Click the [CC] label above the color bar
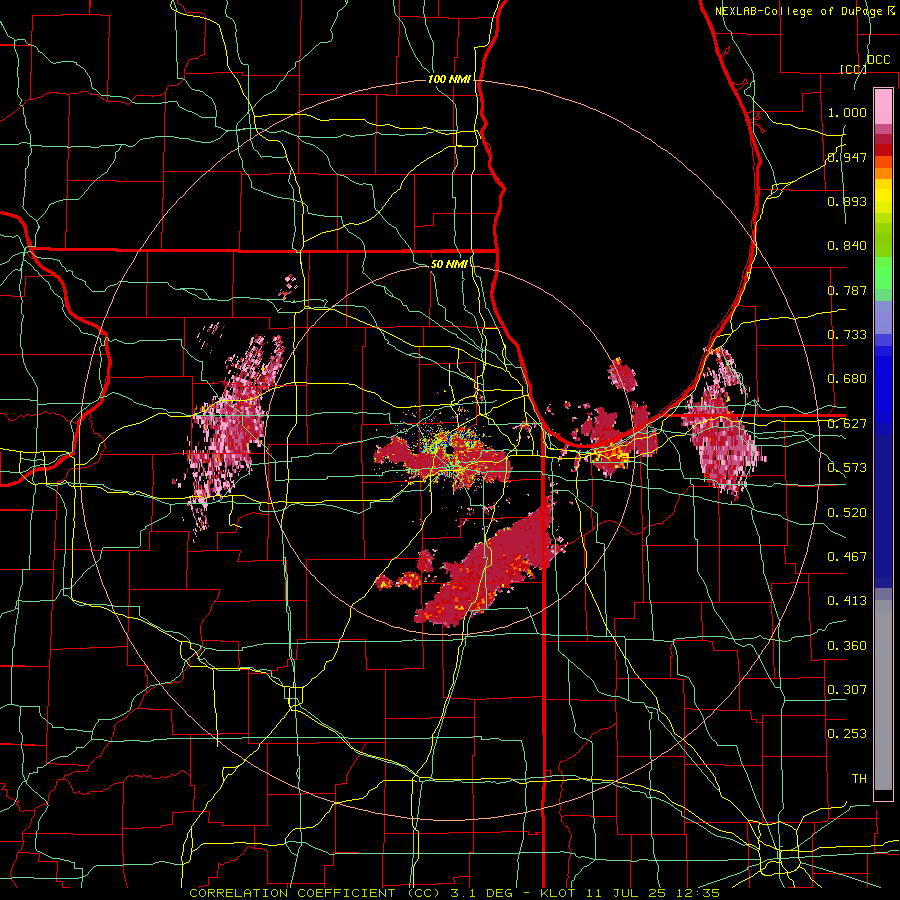 853,69
